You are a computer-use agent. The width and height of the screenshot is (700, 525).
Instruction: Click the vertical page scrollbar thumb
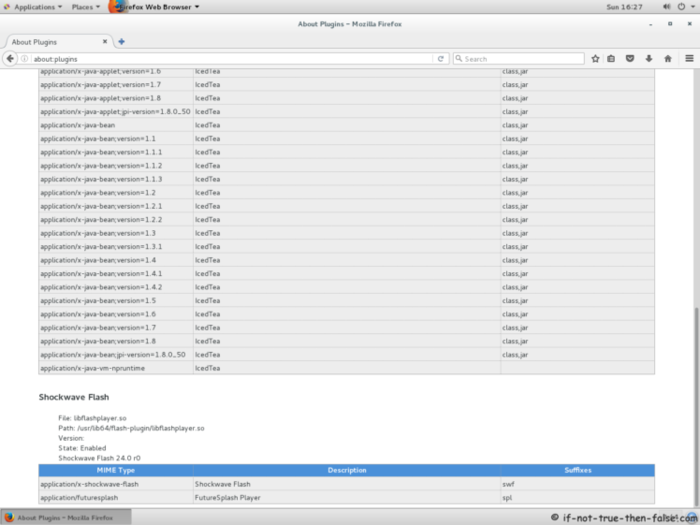(696, 406)
